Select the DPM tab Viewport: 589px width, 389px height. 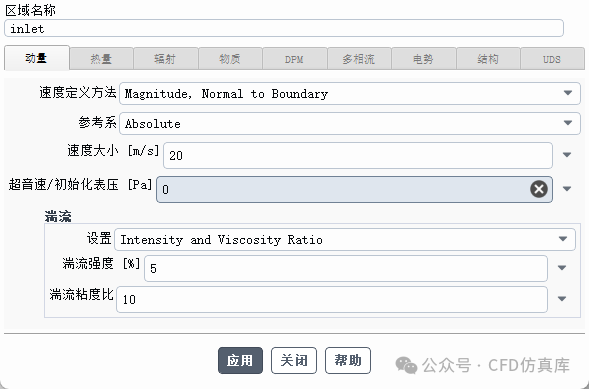294,59
